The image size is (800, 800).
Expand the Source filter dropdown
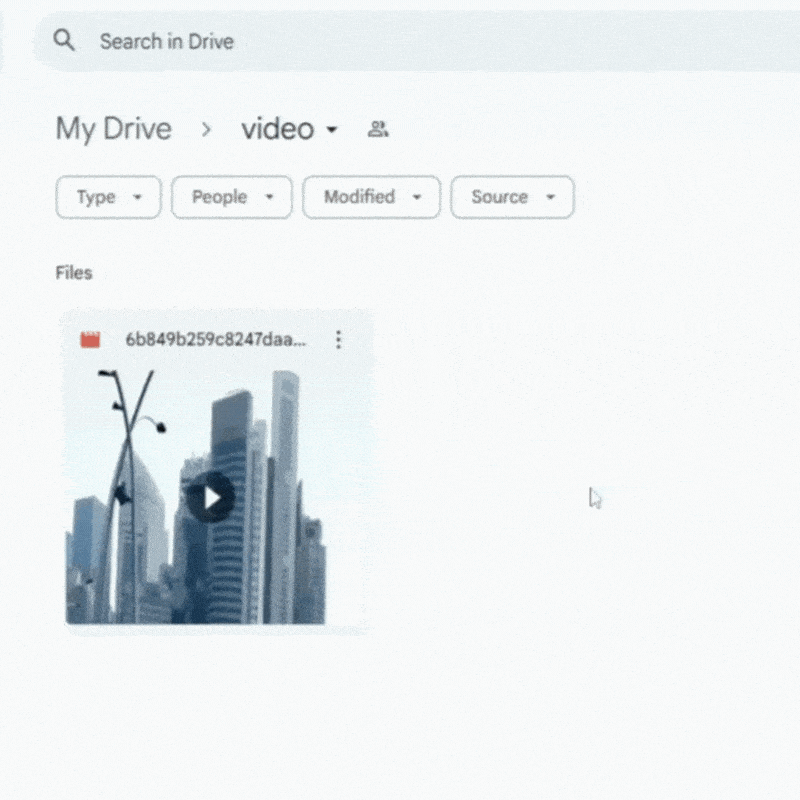point(551,198)
